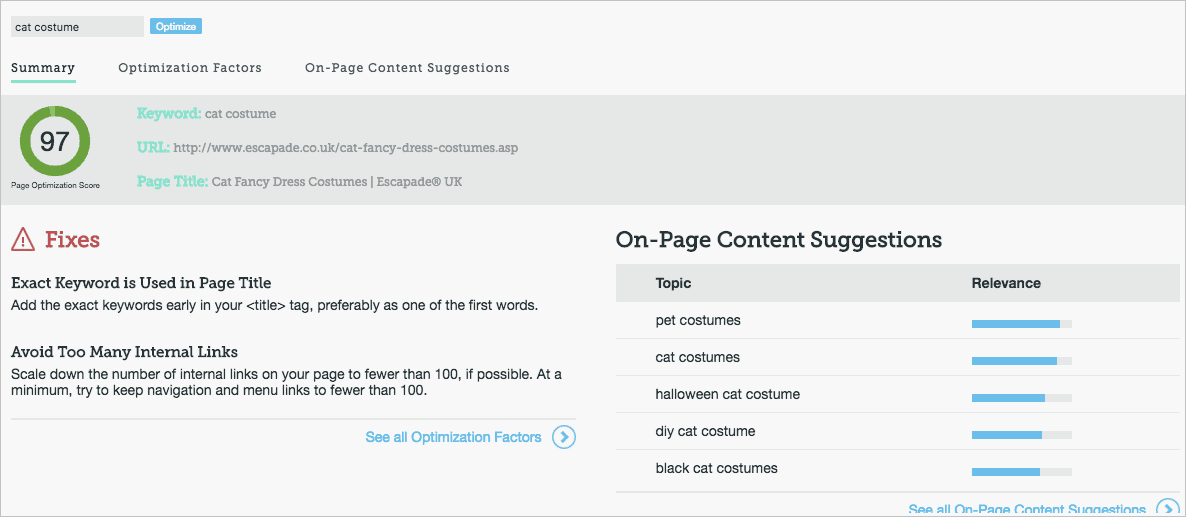Click the Page Optimization Score 97 circle

54,142
